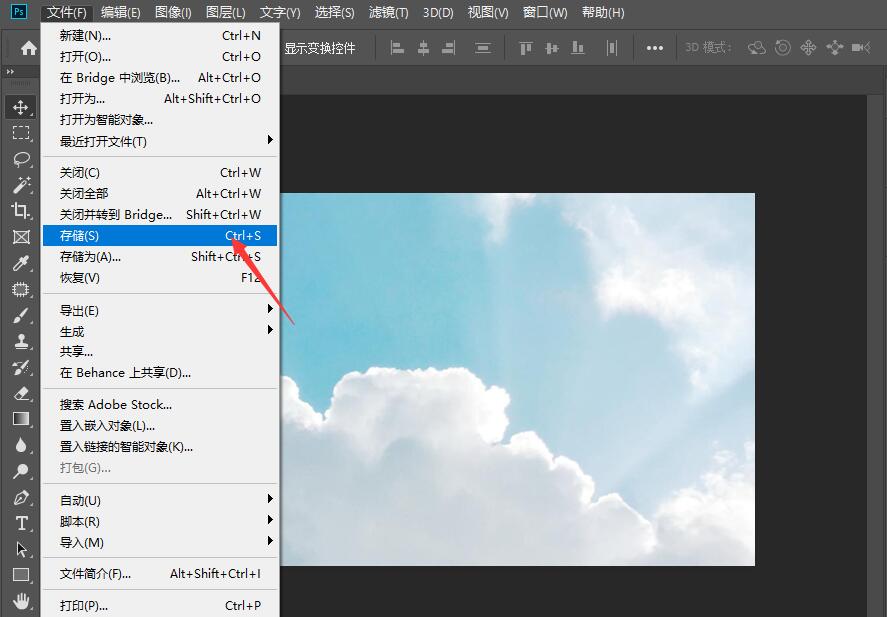Choose 在 Bridge 中浏览(B)... entry

(160, 77)
